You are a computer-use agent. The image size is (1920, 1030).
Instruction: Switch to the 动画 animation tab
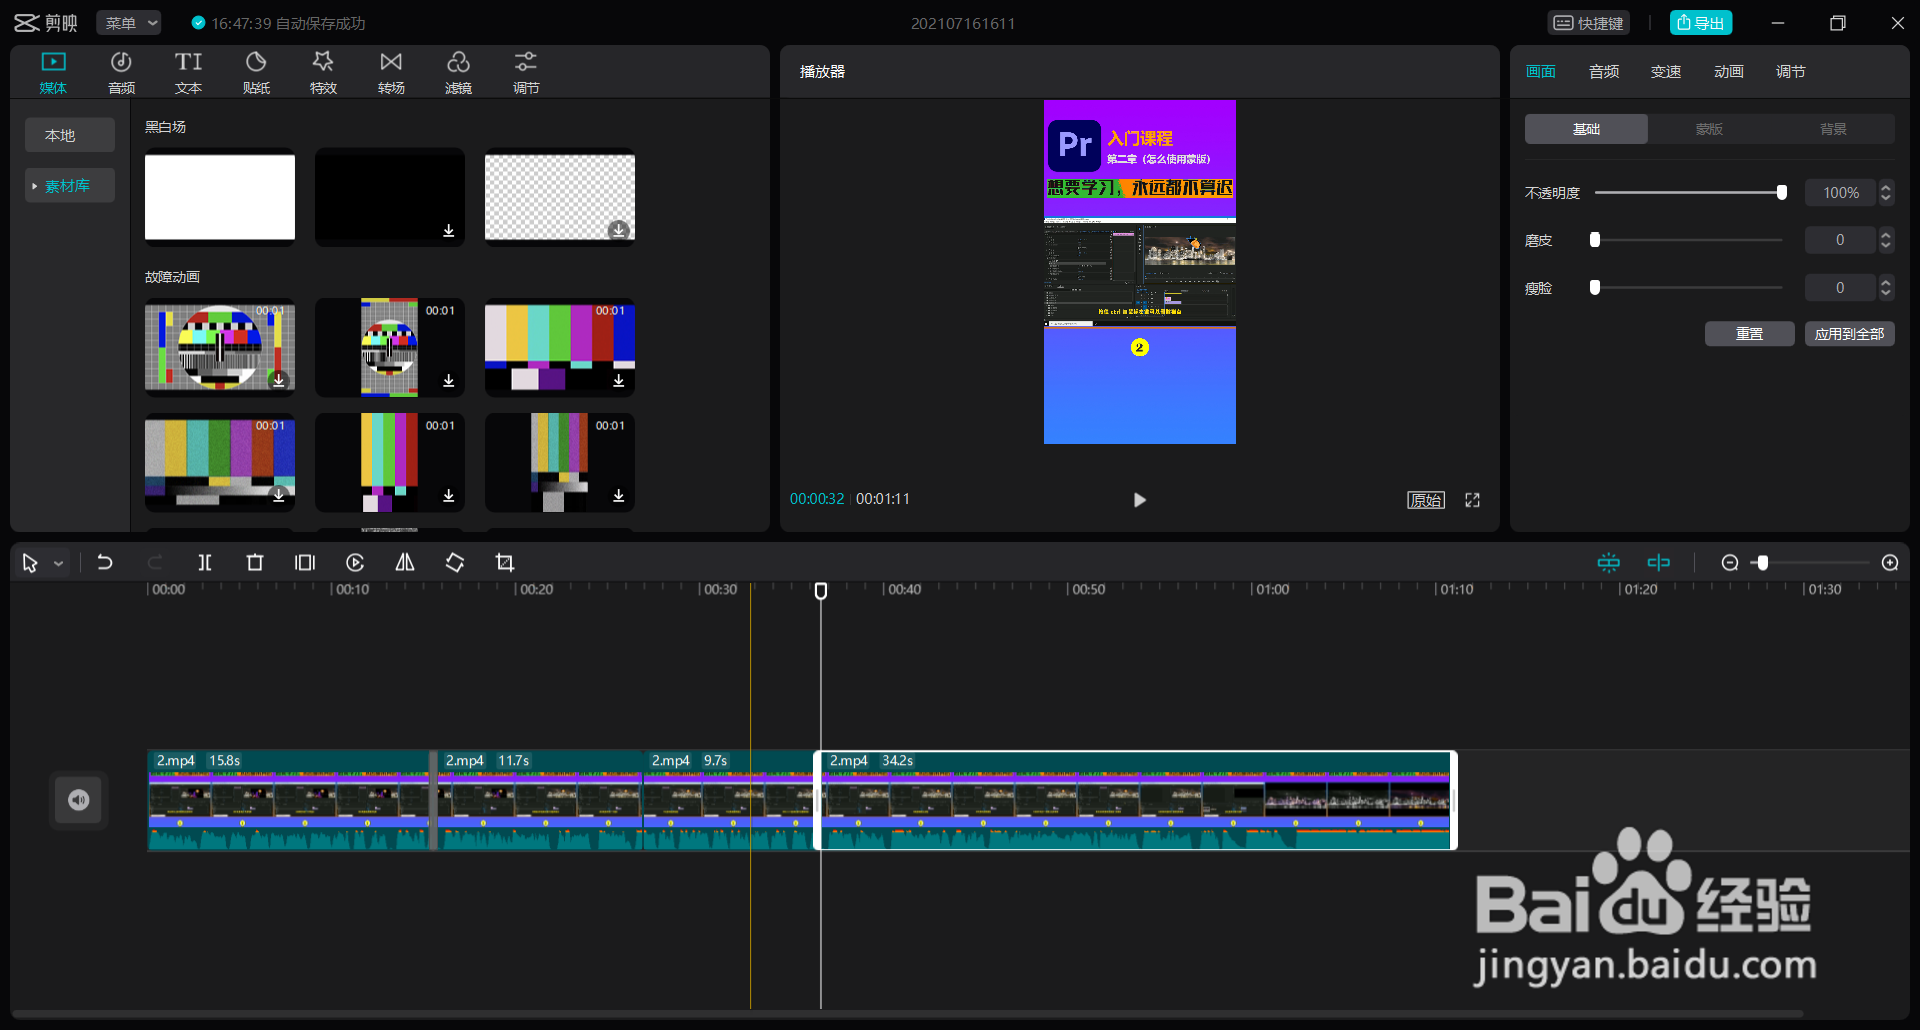coord(1729,72)
